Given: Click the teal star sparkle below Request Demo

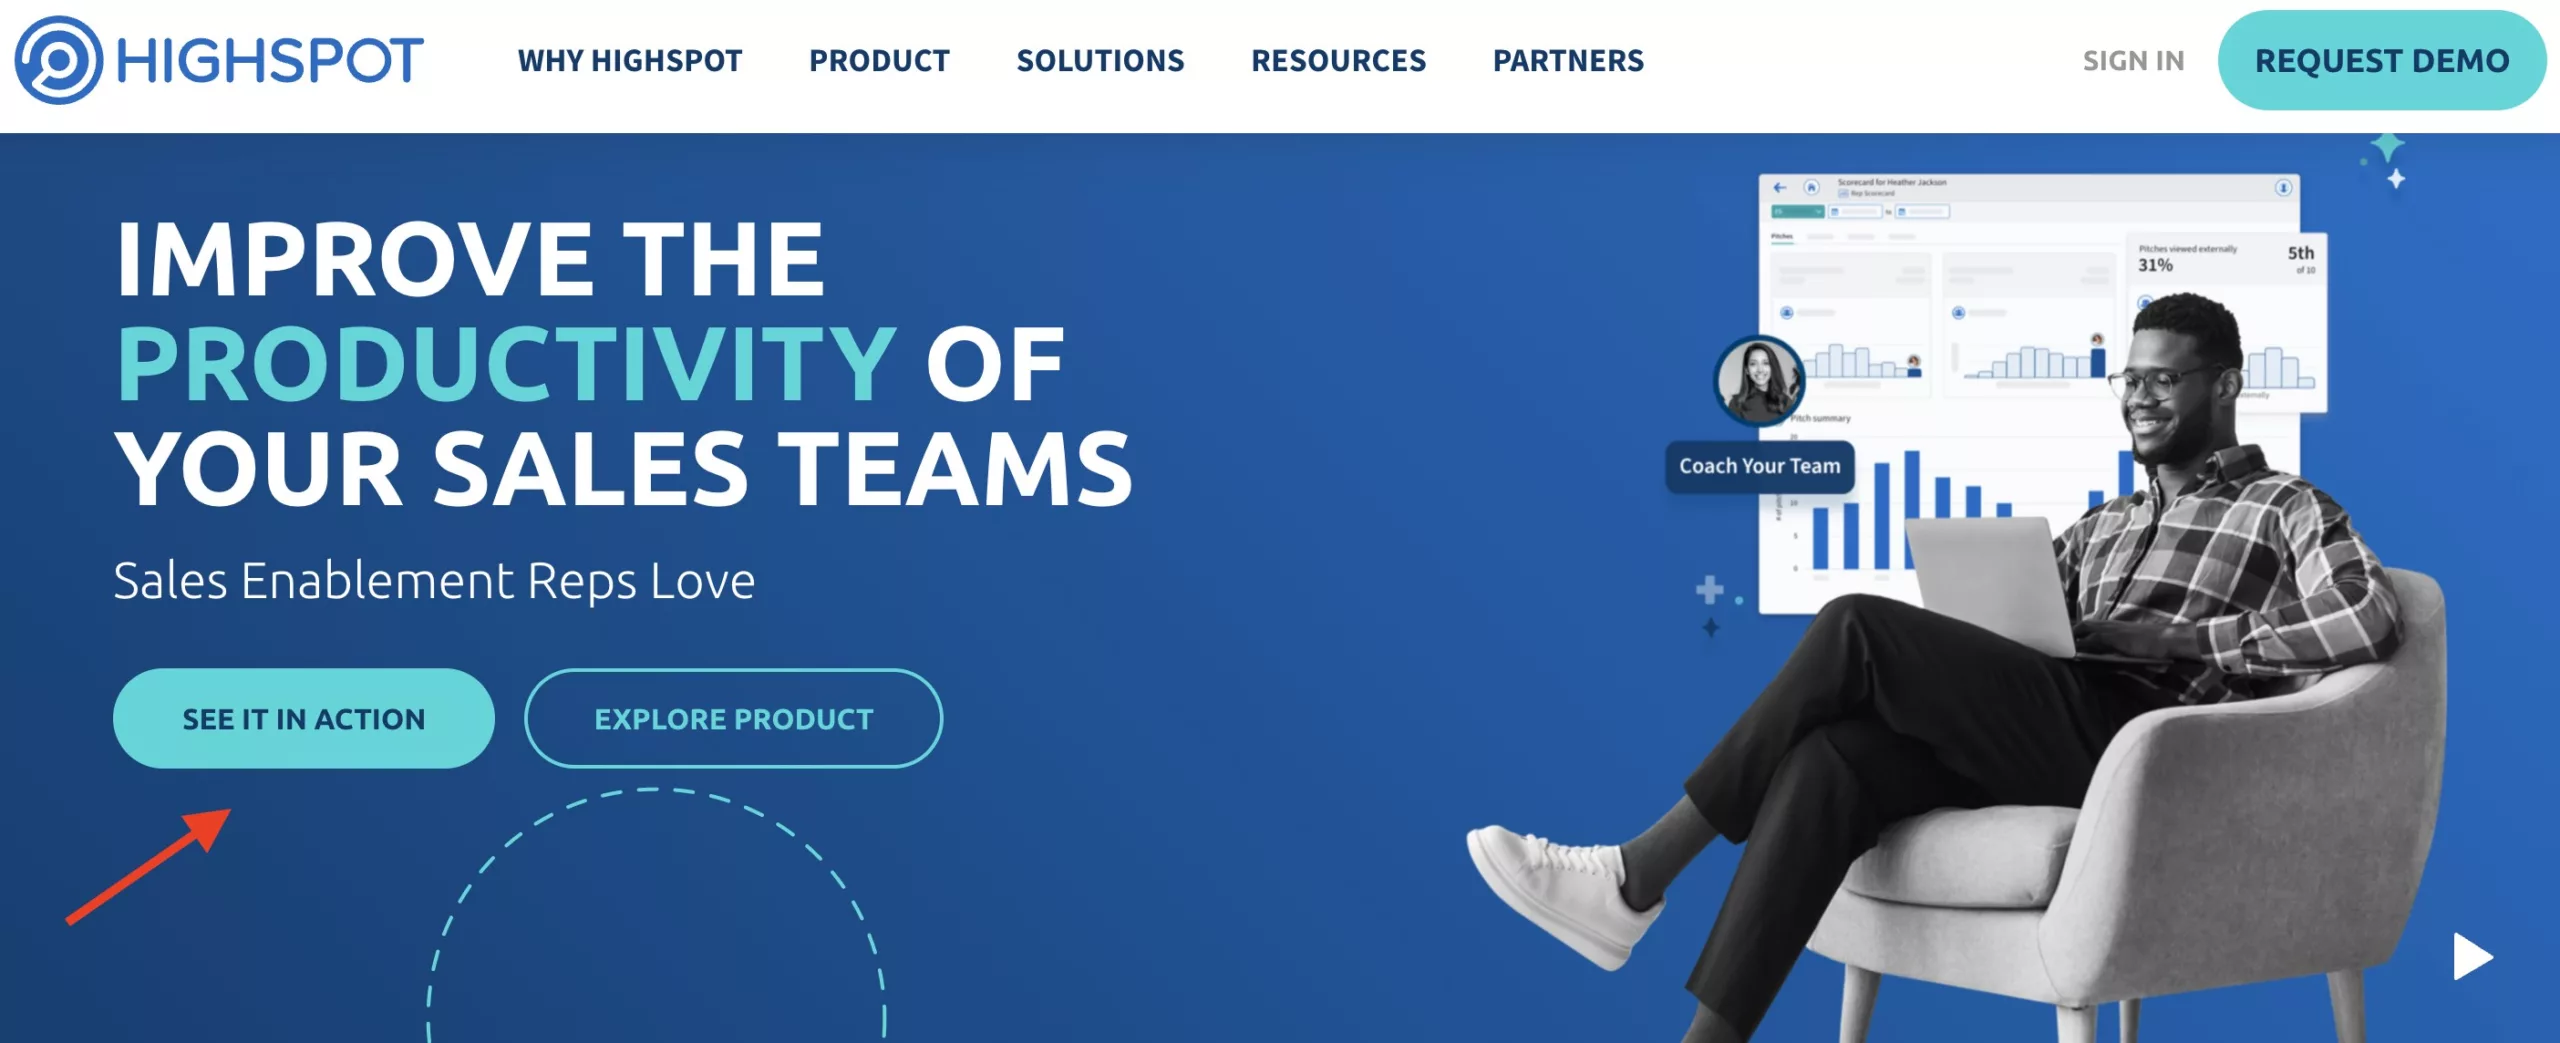Looking at the screenshot, I should coord(2388,146).
